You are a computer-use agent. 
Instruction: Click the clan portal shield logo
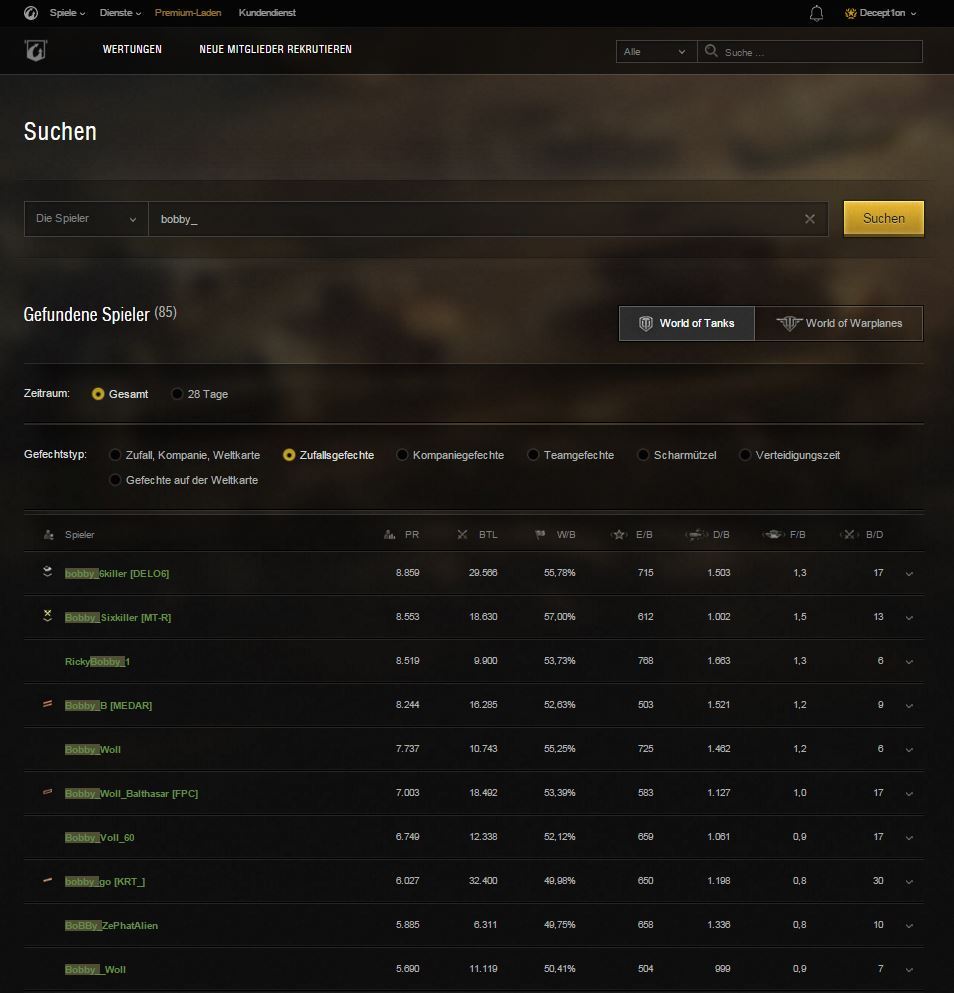tap(35, 50)
